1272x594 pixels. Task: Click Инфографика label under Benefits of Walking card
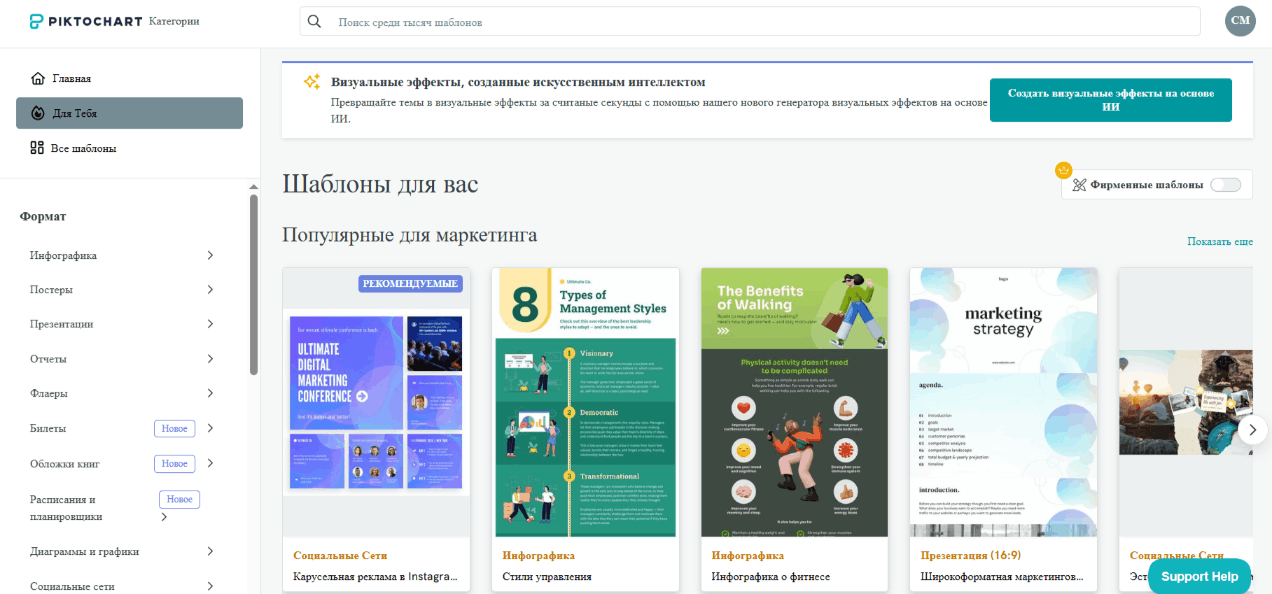pos(747,555)
